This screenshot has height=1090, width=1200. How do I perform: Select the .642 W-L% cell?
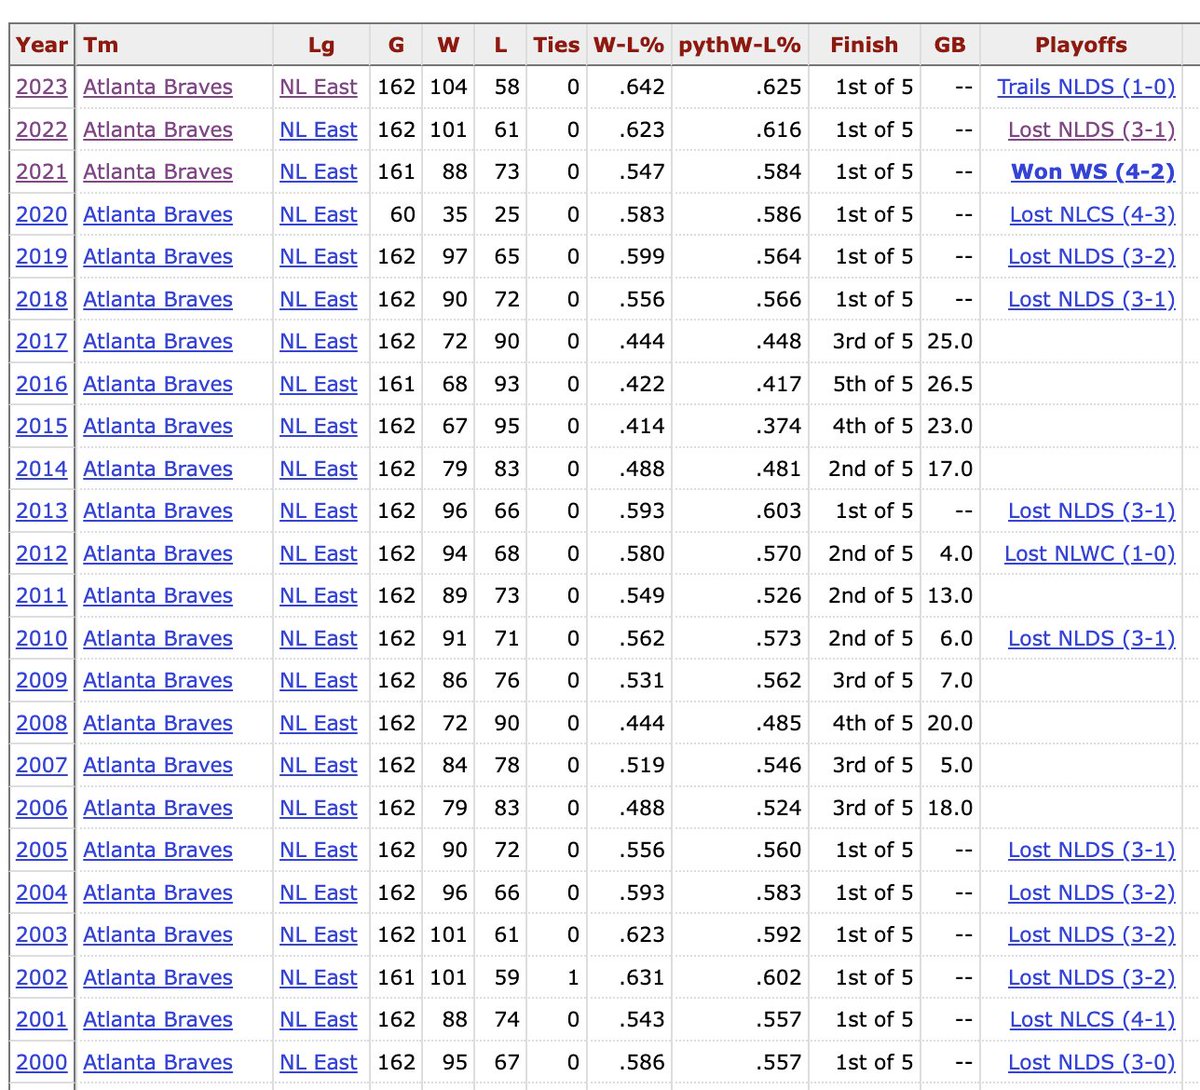641,87
